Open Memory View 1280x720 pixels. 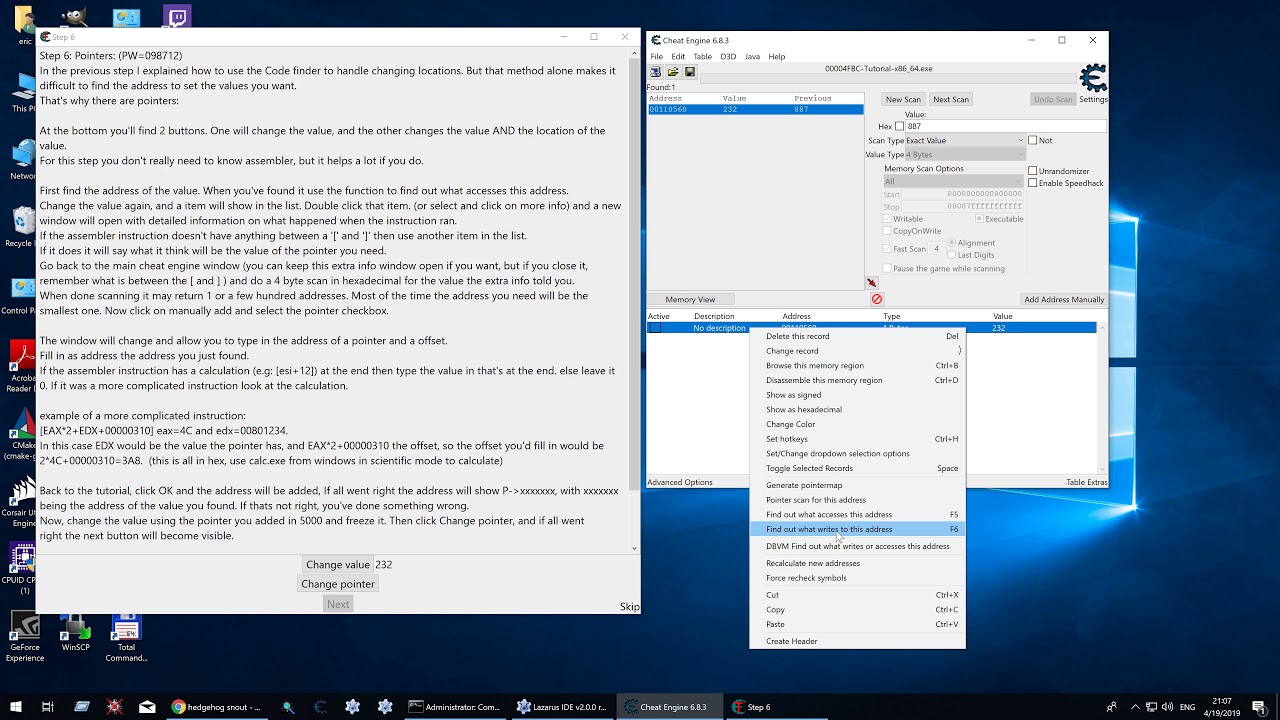690,299
